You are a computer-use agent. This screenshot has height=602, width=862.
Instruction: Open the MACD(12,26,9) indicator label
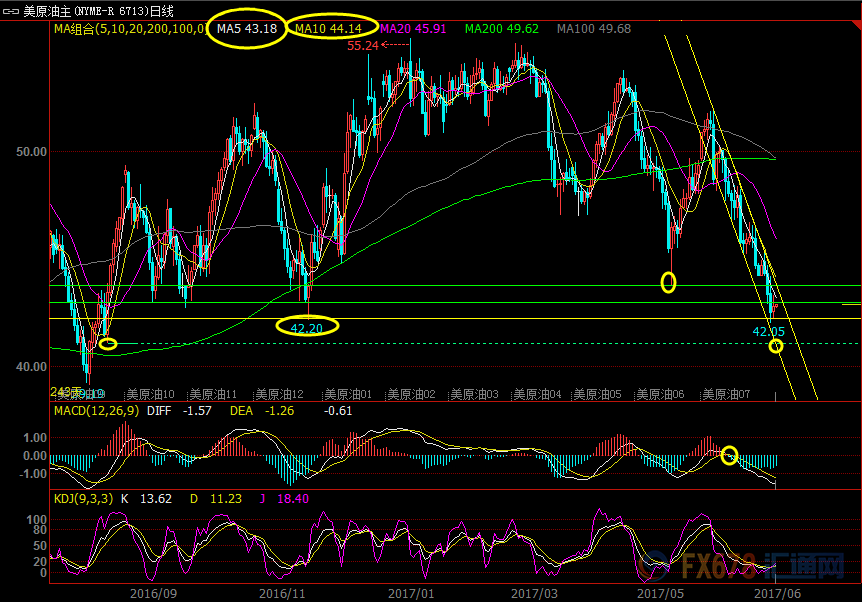coord(96,411)
